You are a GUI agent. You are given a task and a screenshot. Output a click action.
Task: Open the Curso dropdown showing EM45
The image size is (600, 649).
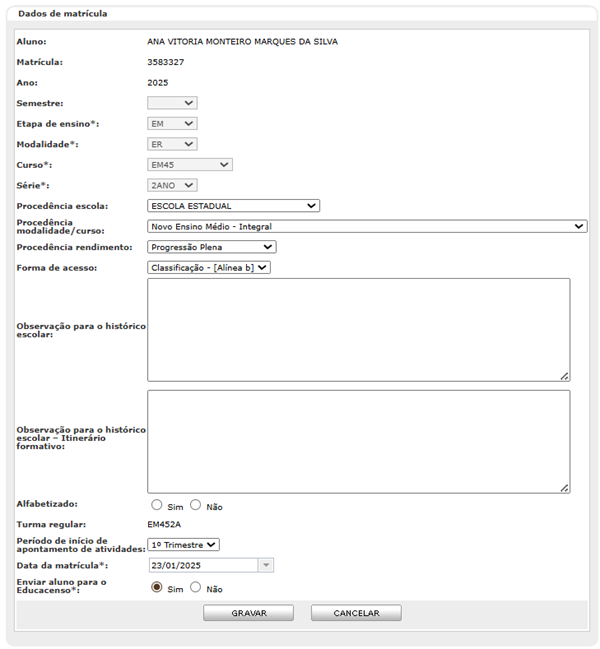point(189,165)
